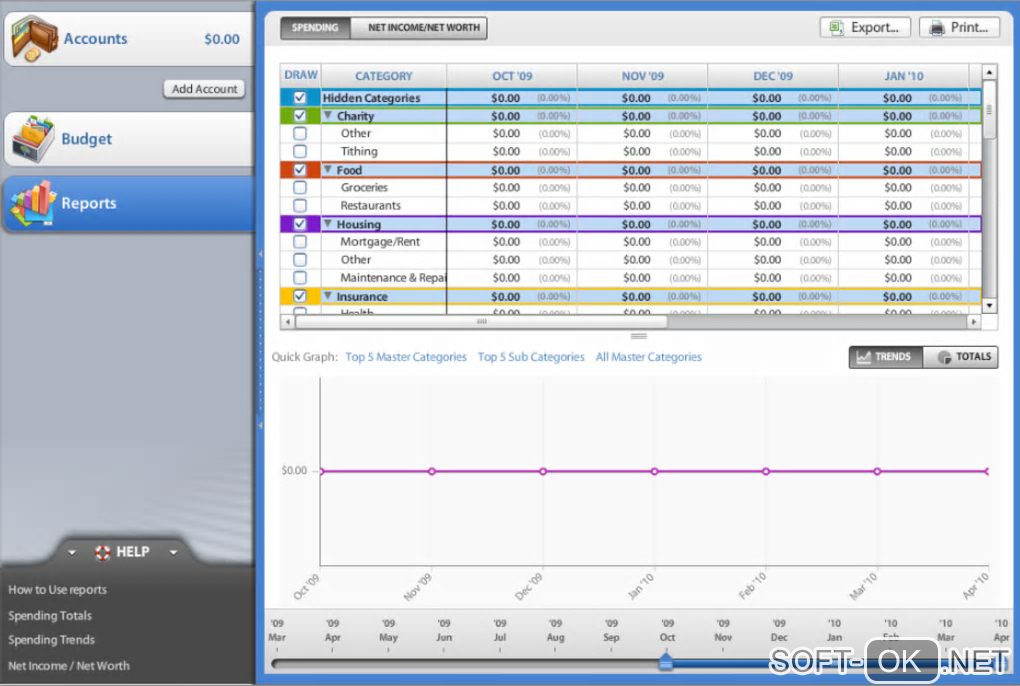Graph Top 5 Sub Categories
Screen dimensions: 1020x686
pos(531,357)
